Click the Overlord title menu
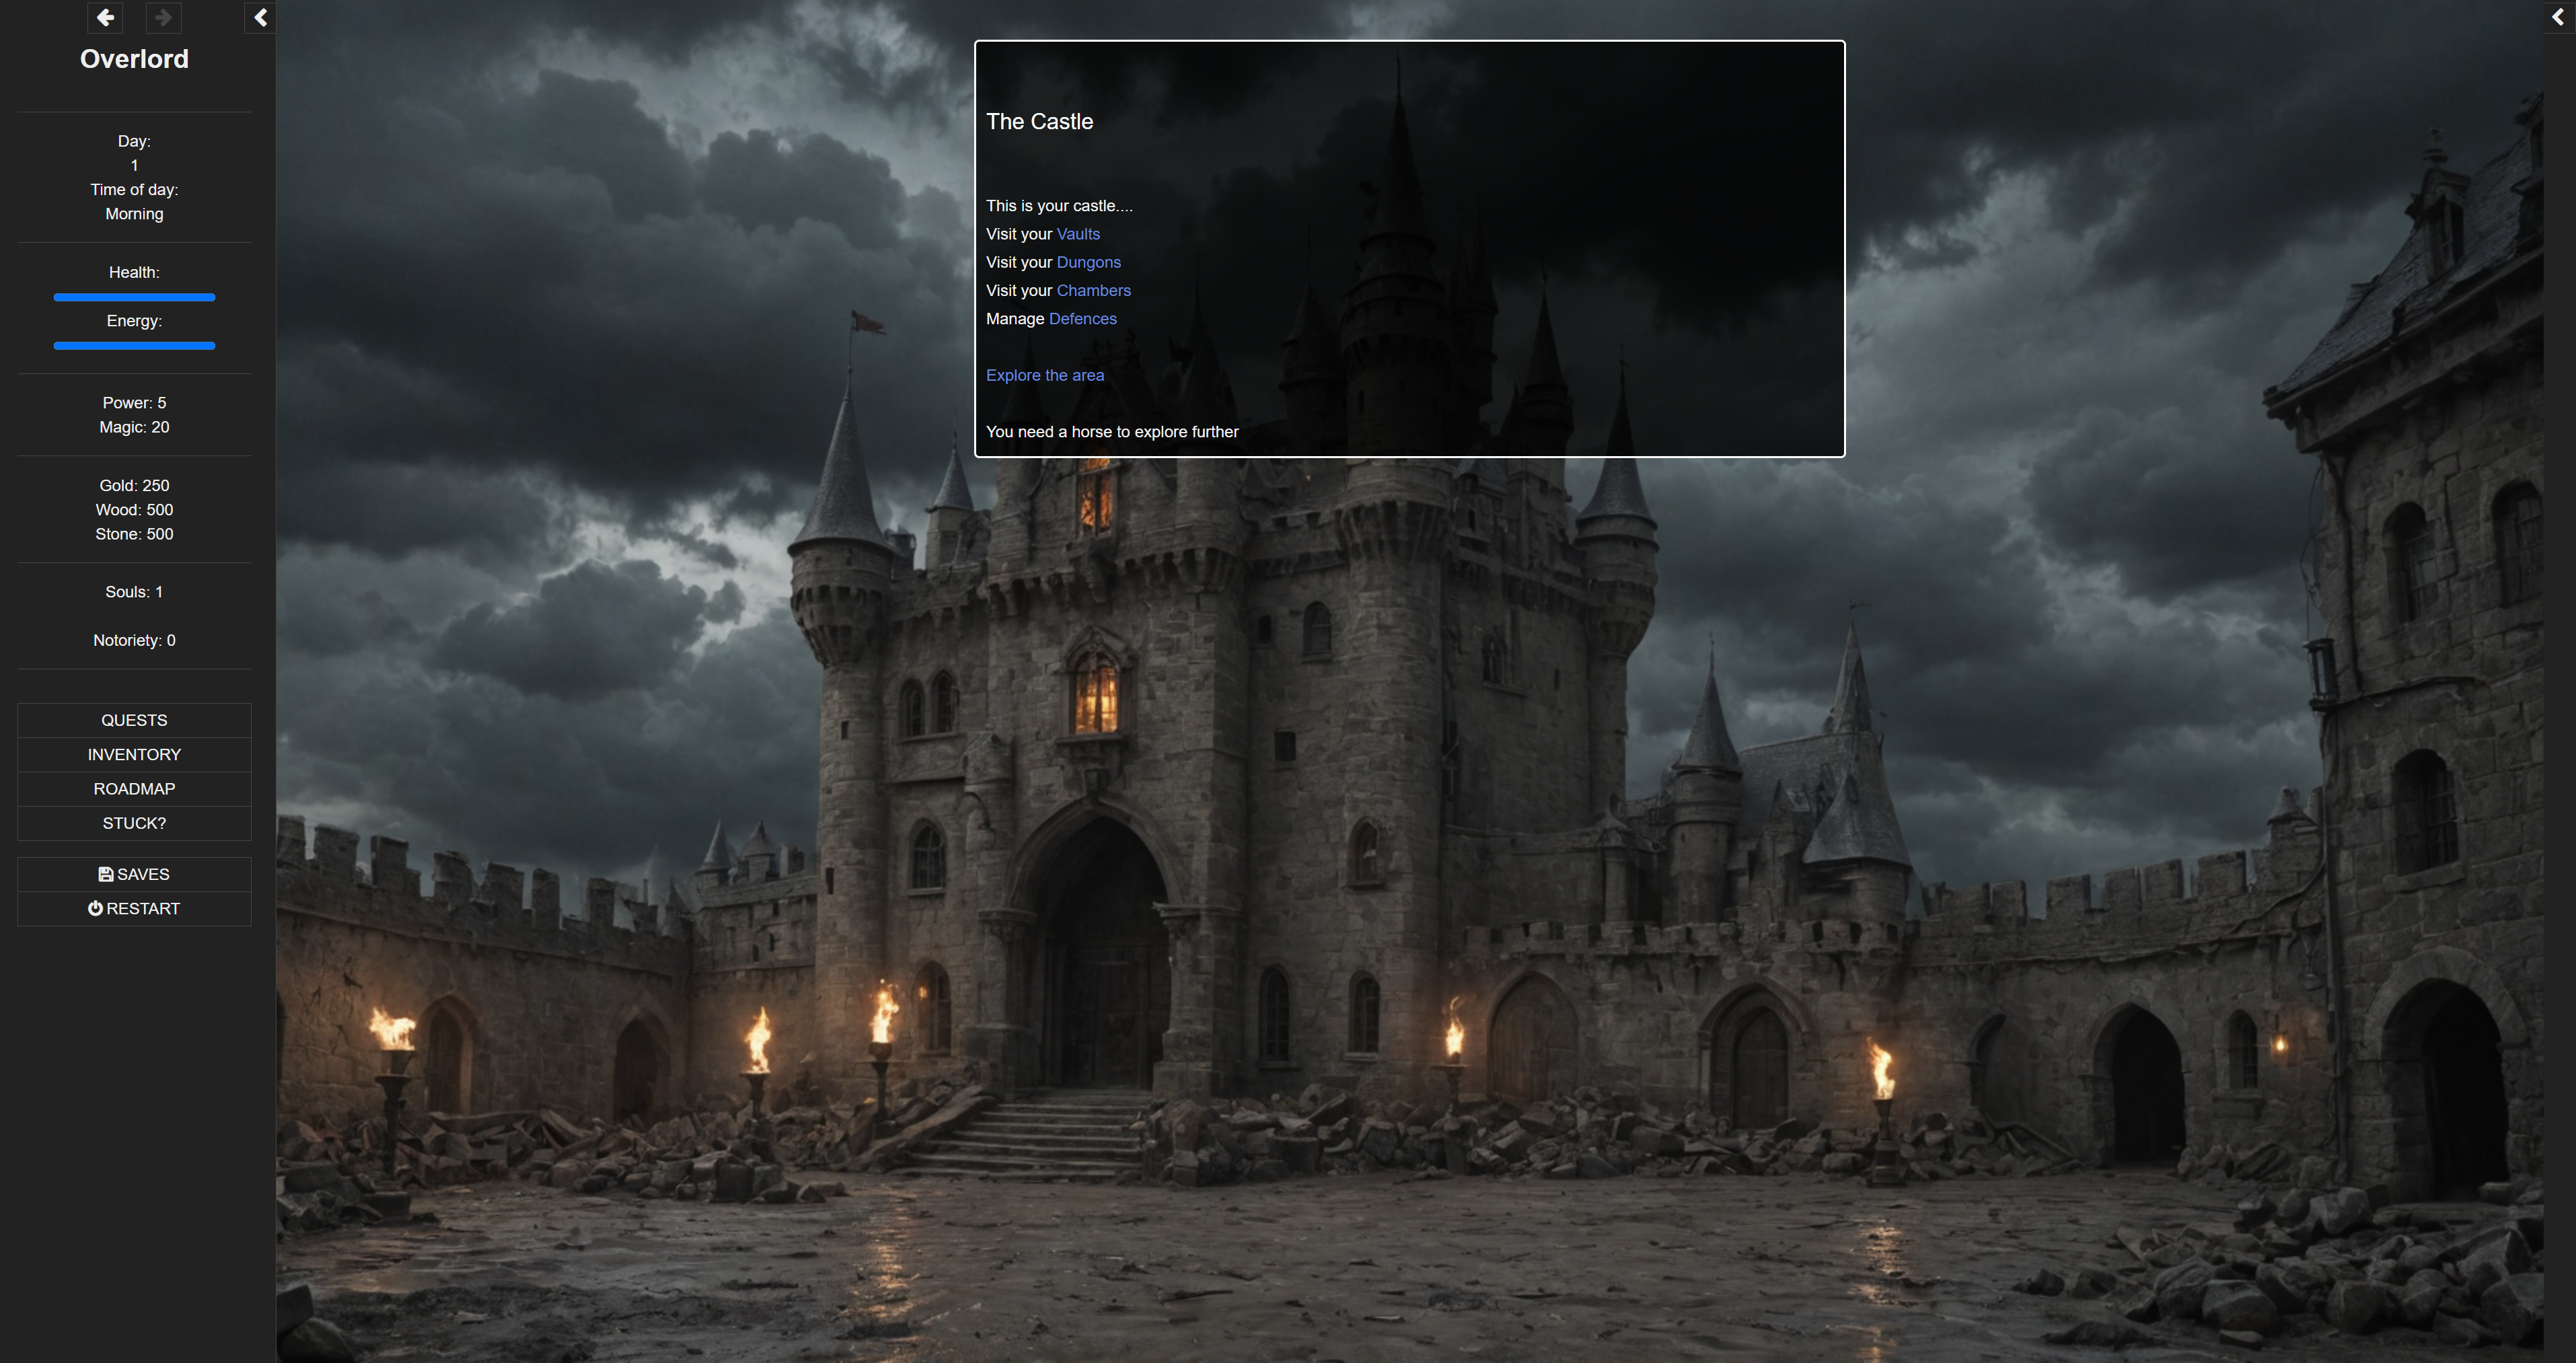Screen dimensions: 2576x1363 pyautogui.click(x=133, y=58)
